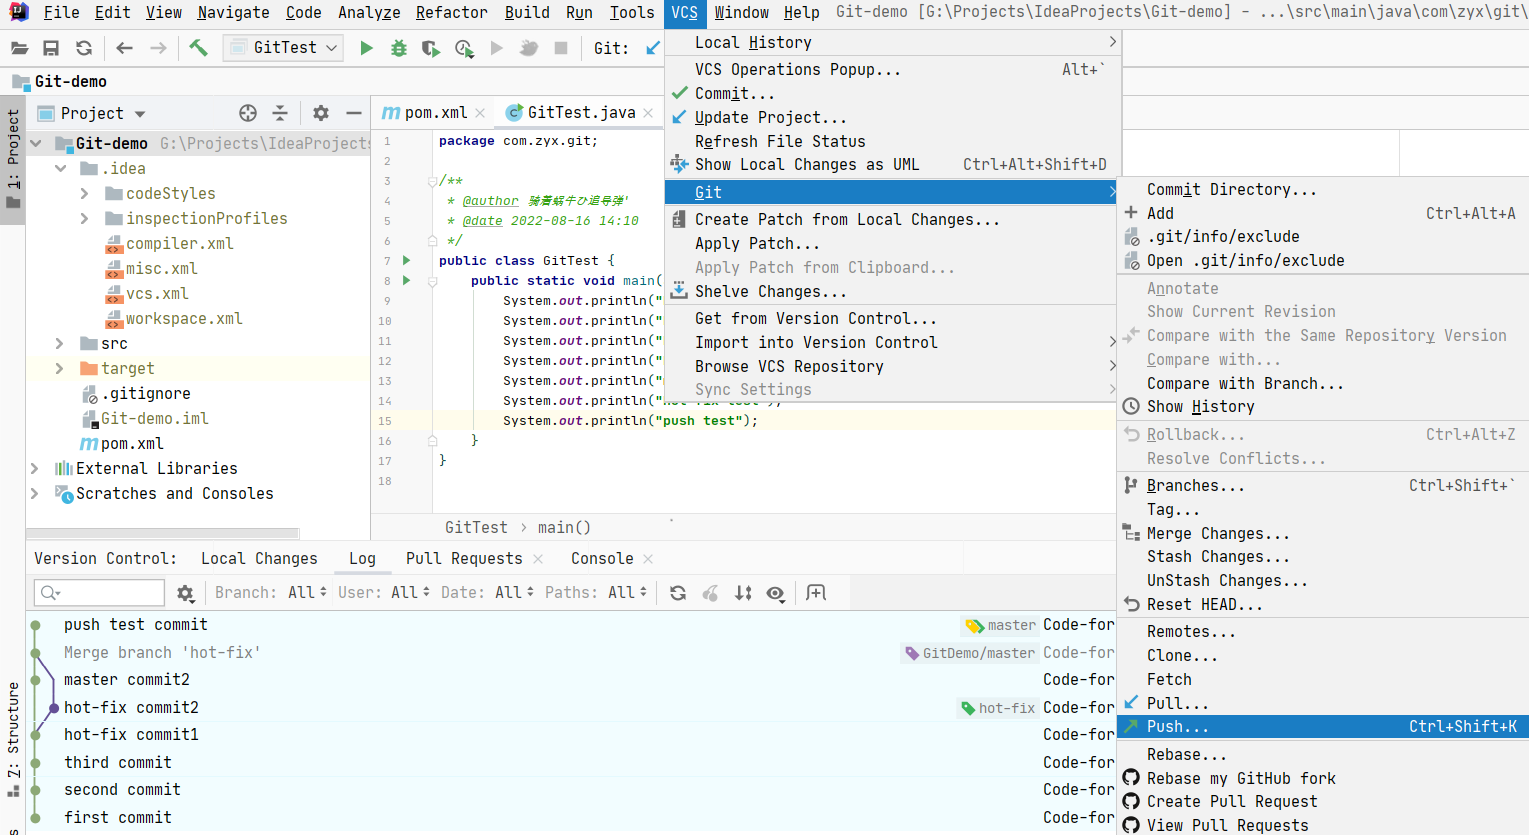Click GitTest breadcrumb below editor

pyautogui.click(x=476, y=528)
